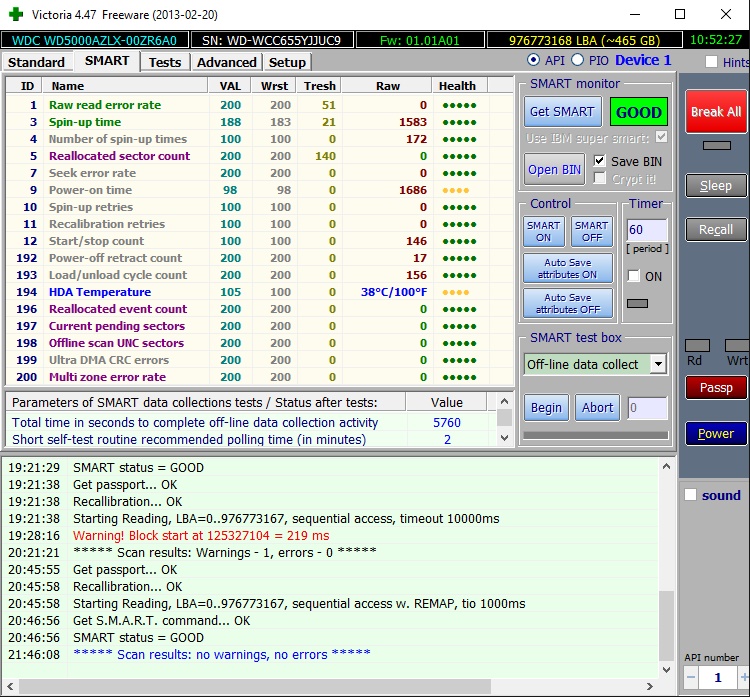The height and width of the screenshot is (697, 750).
Task: Click the log scroll up arrow
Action: (666, 466)
